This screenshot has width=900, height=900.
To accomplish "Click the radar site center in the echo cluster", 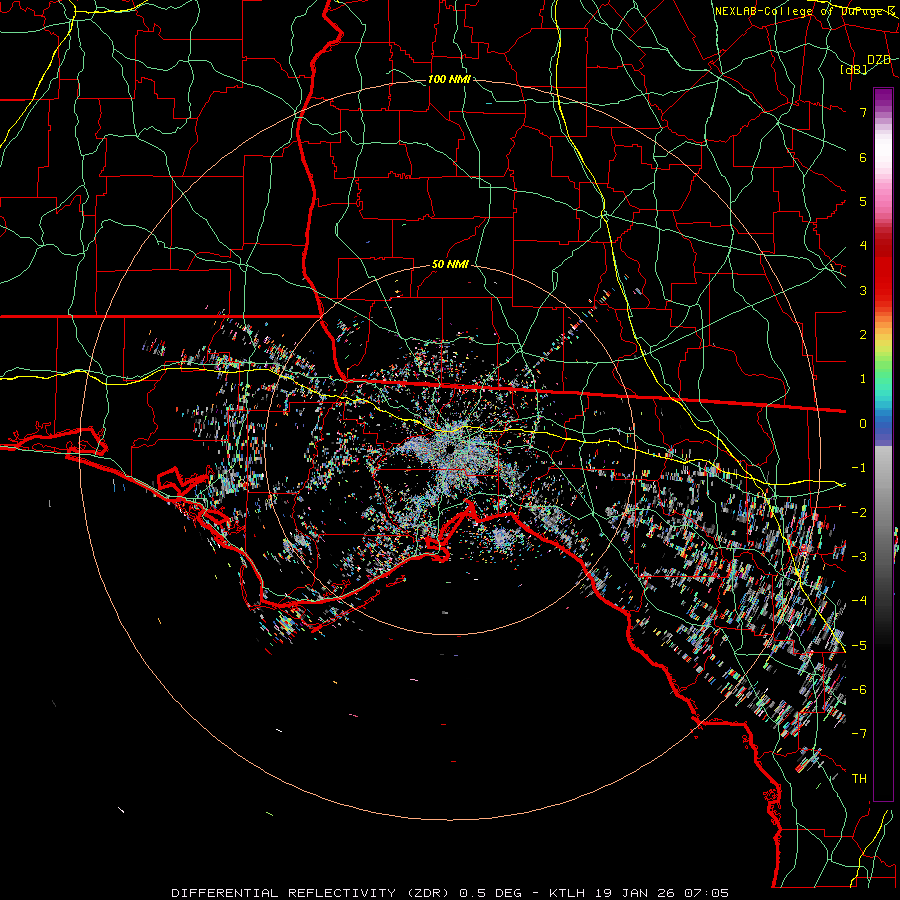I will [450, 449].
